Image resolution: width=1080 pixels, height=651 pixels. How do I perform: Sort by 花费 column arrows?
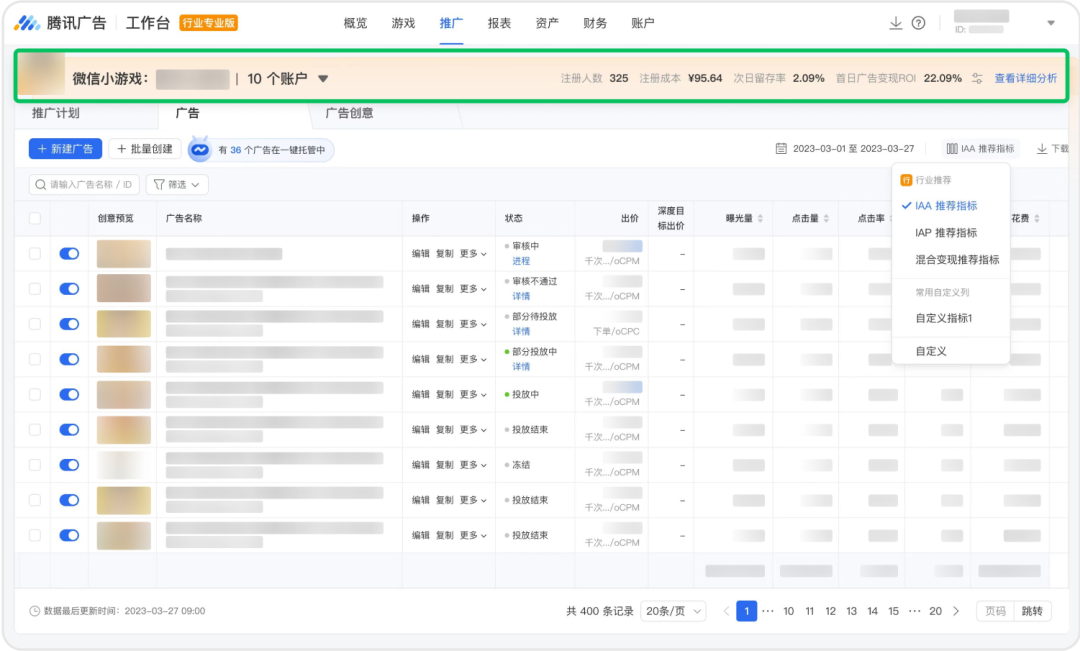pyautogui.click(x=1037, y=218)
